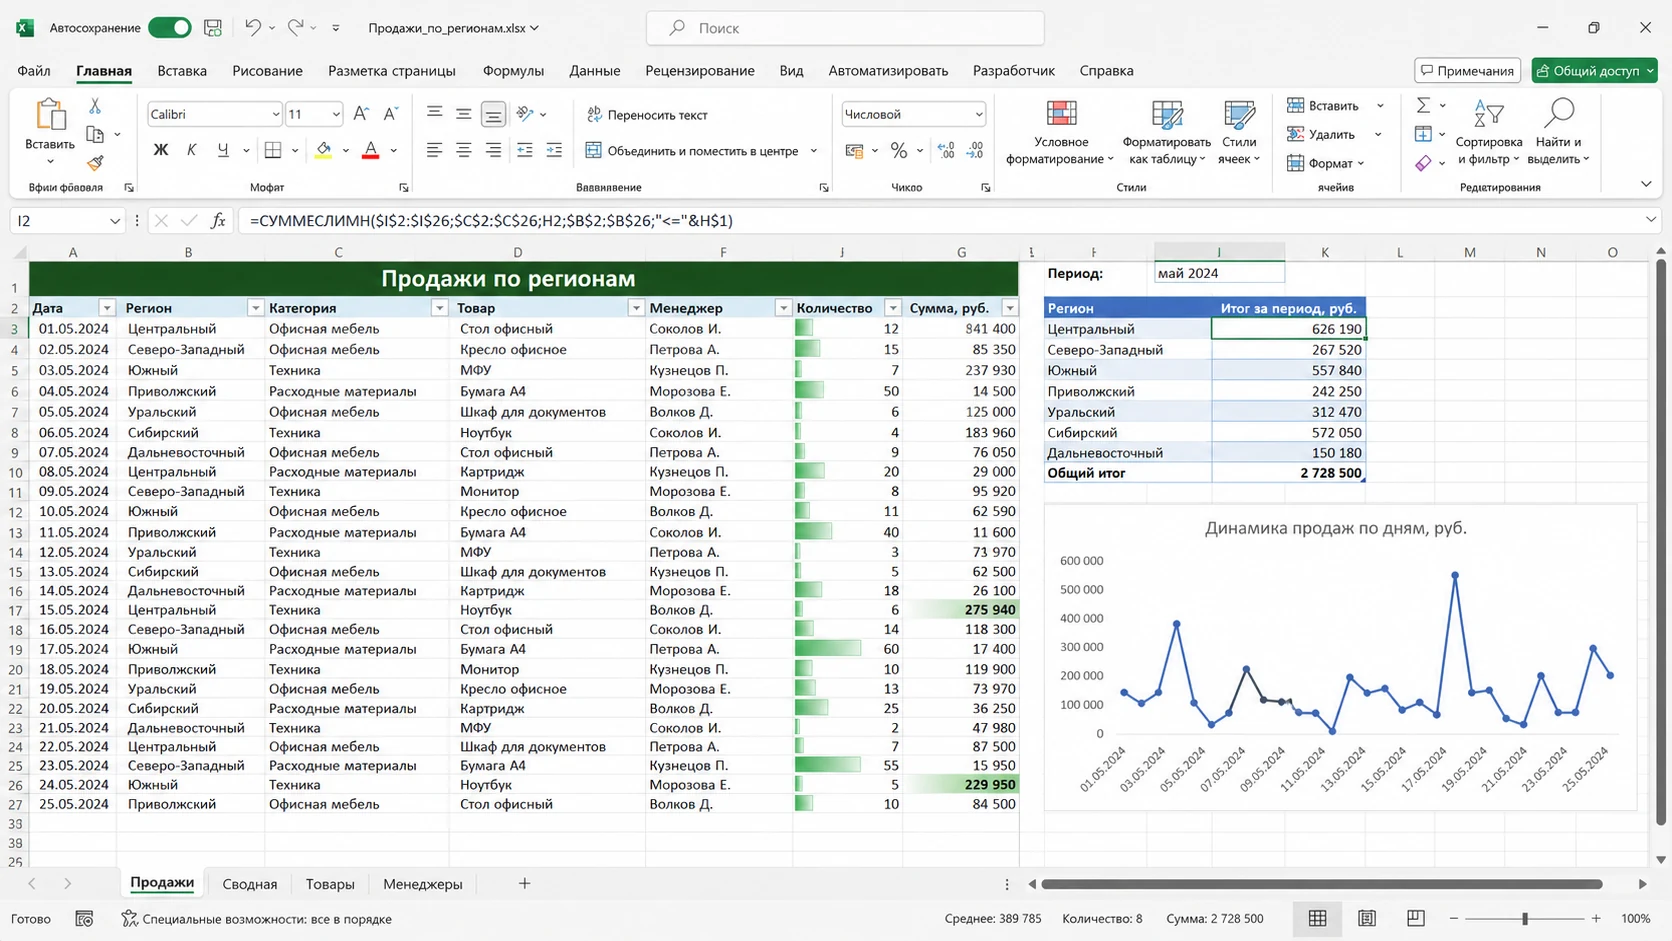The height and width of the screenshot is (941, 1672).
Task: Click the Общий доступ share button
Action: pos(1594,70)
